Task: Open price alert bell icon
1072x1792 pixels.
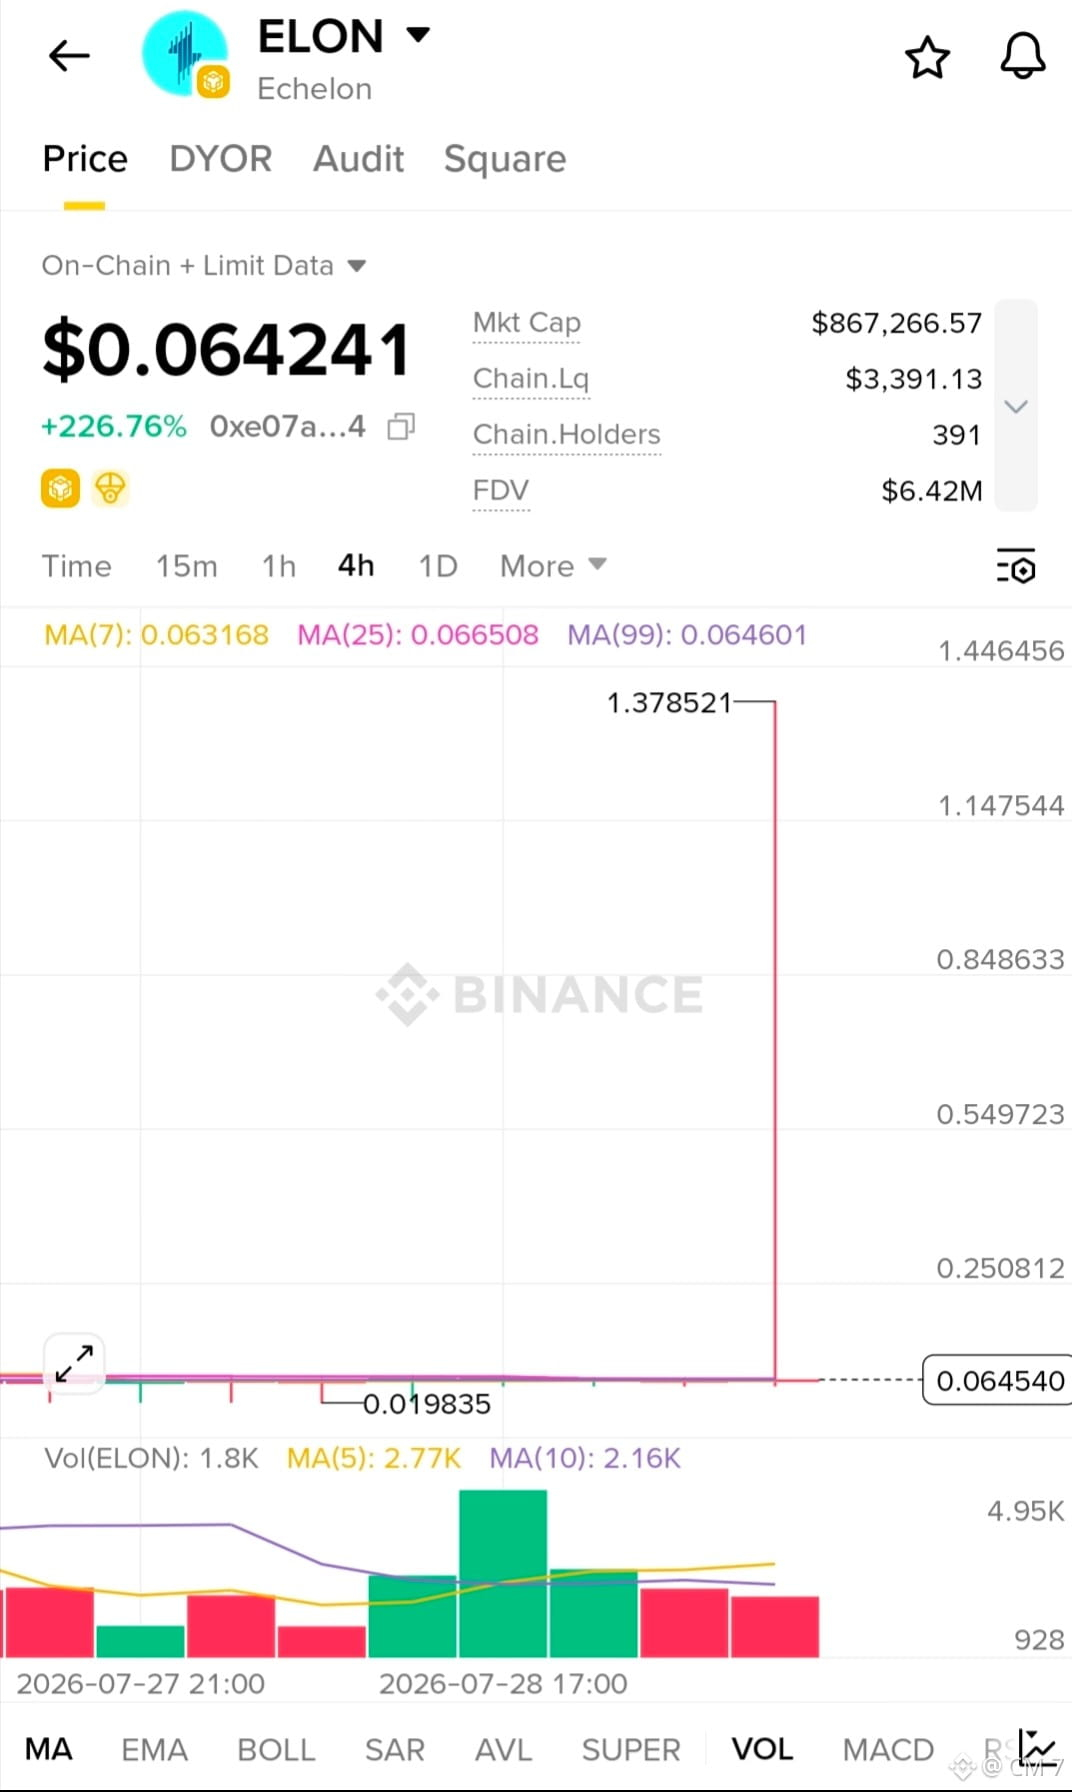Action: (x=1023, y=56)
